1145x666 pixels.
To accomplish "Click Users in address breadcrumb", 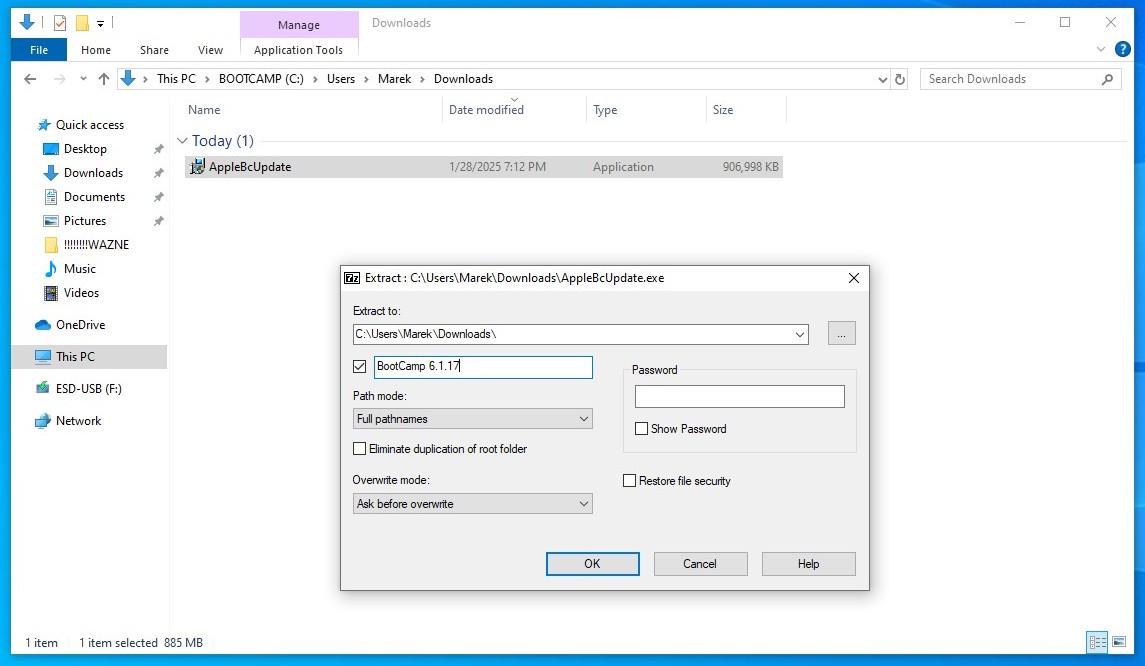I will (341, 79).
